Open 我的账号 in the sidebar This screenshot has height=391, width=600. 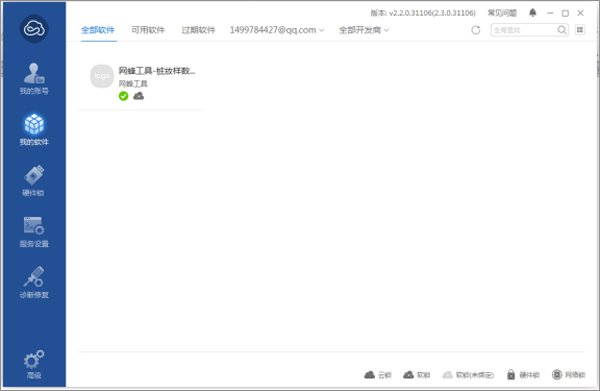[x=34, y=78]
